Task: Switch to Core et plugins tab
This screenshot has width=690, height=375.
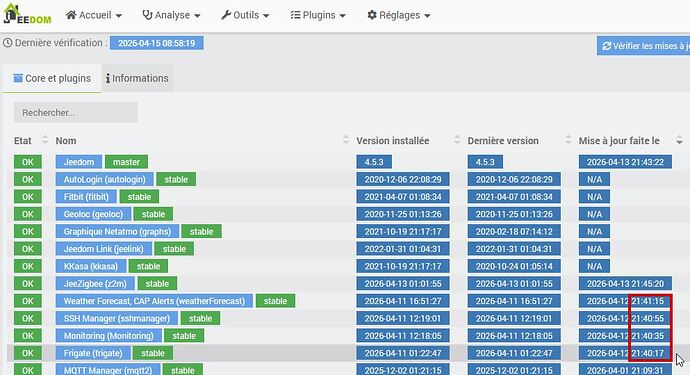Action: click(52, 78)
